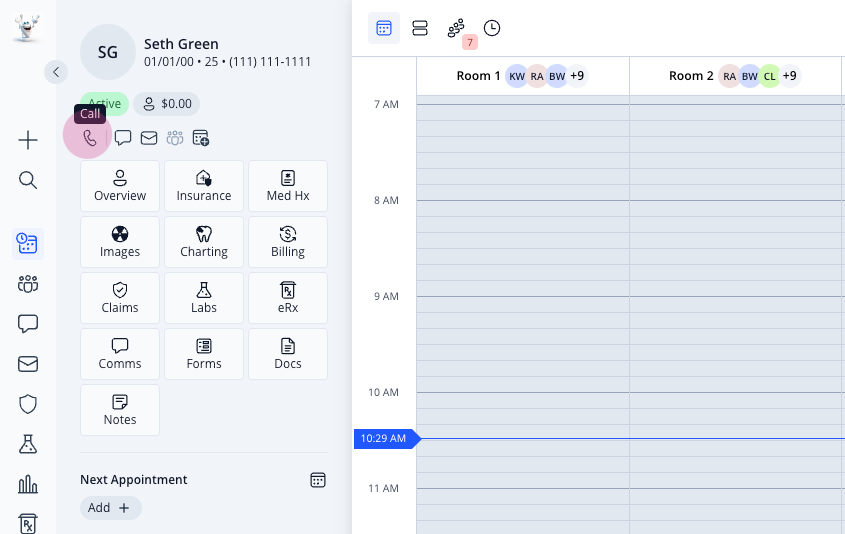Viewport: 845px width, 534px height.
Task: Click the Add next appointment button
Action: (x=110, y=508)
